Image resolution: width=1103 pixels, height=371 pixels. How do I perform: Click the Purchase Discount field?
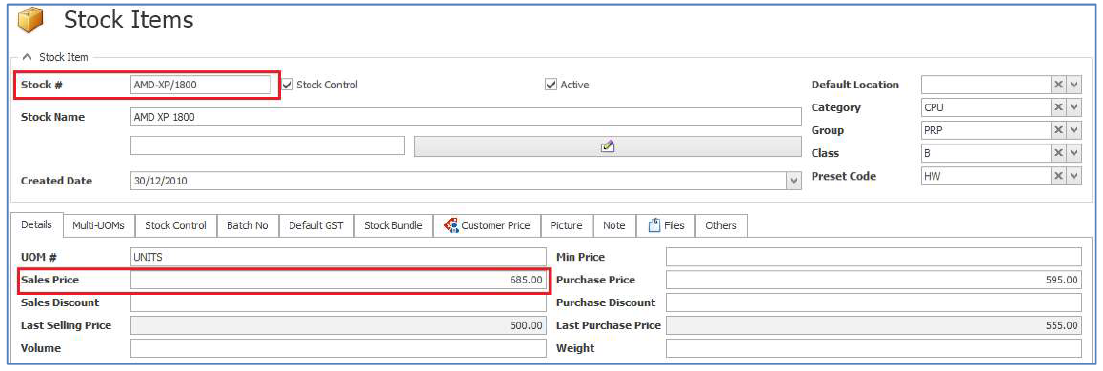(x=874, y=303)
